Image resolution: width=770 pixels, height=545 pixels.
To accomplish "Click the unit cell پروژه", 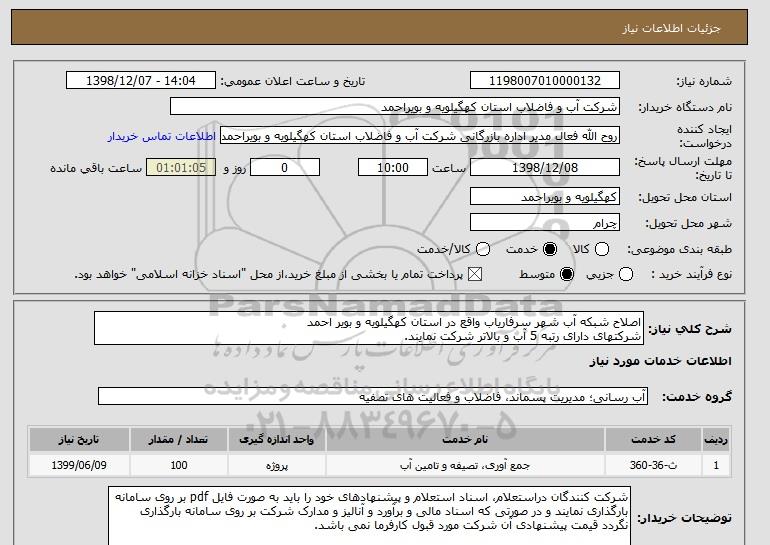I will coord(276,465).
